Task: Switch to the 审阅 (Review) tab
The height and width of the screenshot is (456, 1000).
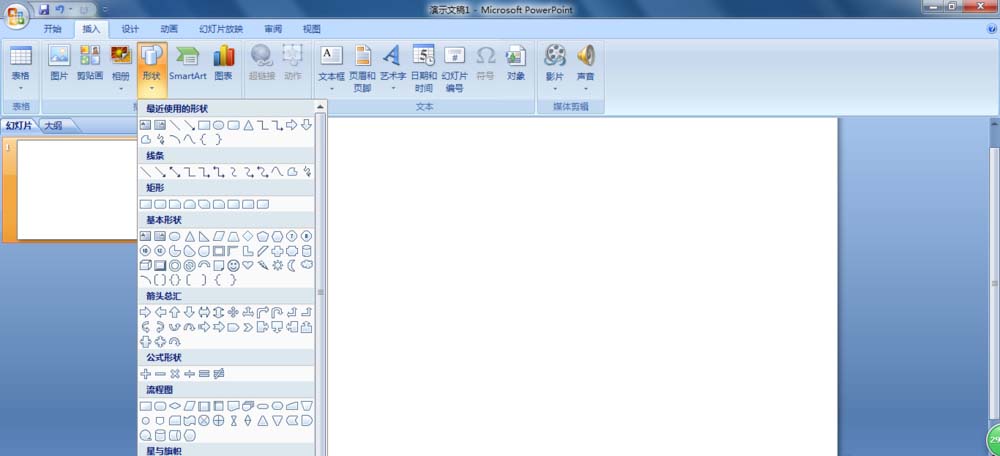Action: tap(273, 29)
